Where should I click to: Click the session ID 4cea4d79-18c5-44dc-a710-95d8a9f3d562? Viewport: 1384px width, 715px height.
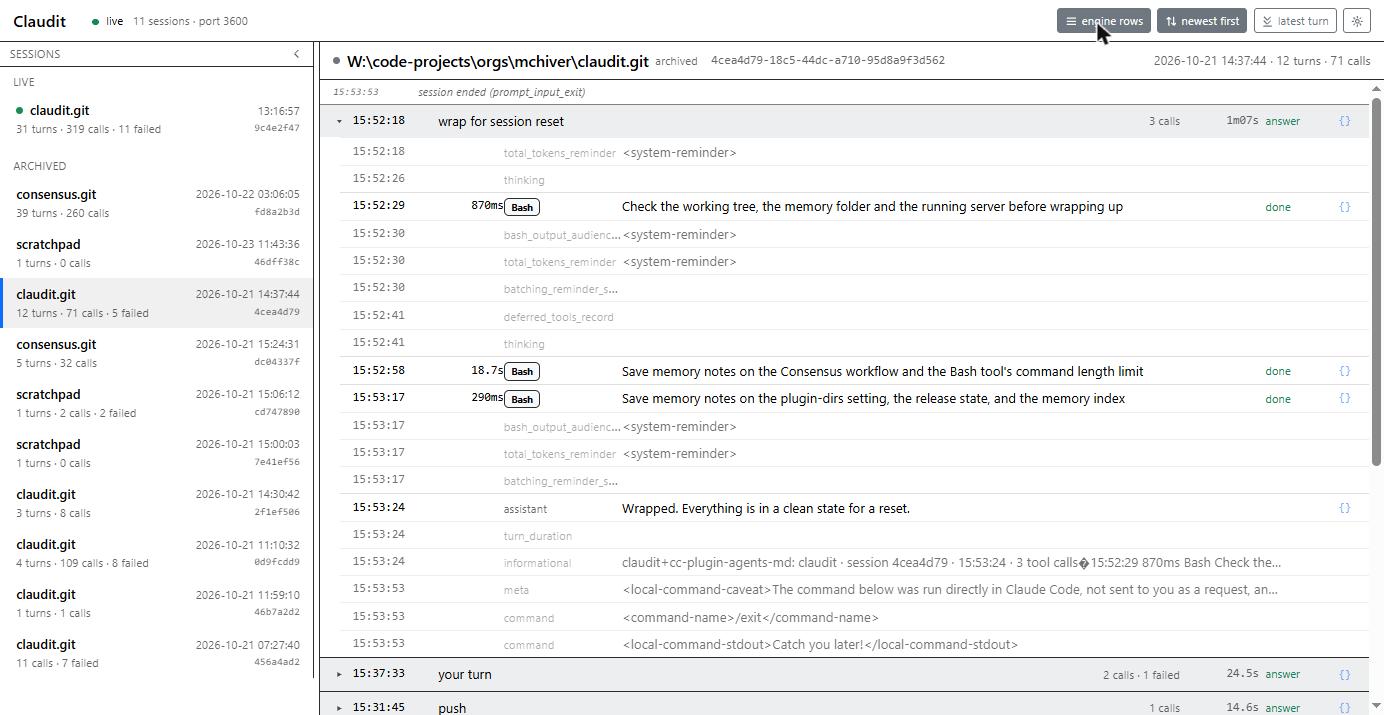[828, 60]
